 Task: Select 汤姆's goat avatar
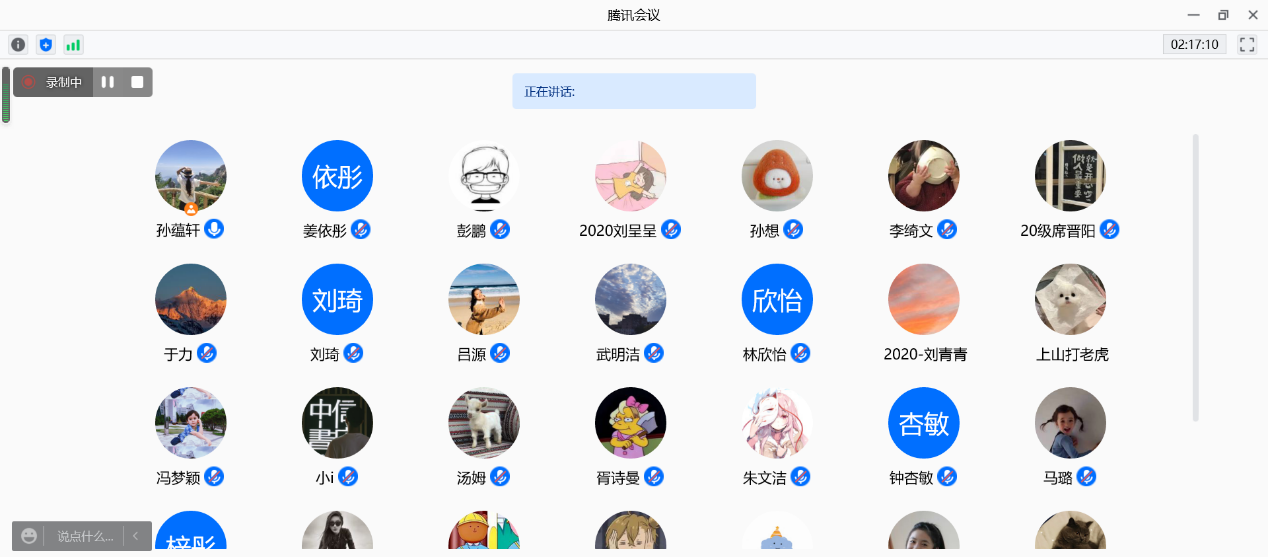point(484,423)
